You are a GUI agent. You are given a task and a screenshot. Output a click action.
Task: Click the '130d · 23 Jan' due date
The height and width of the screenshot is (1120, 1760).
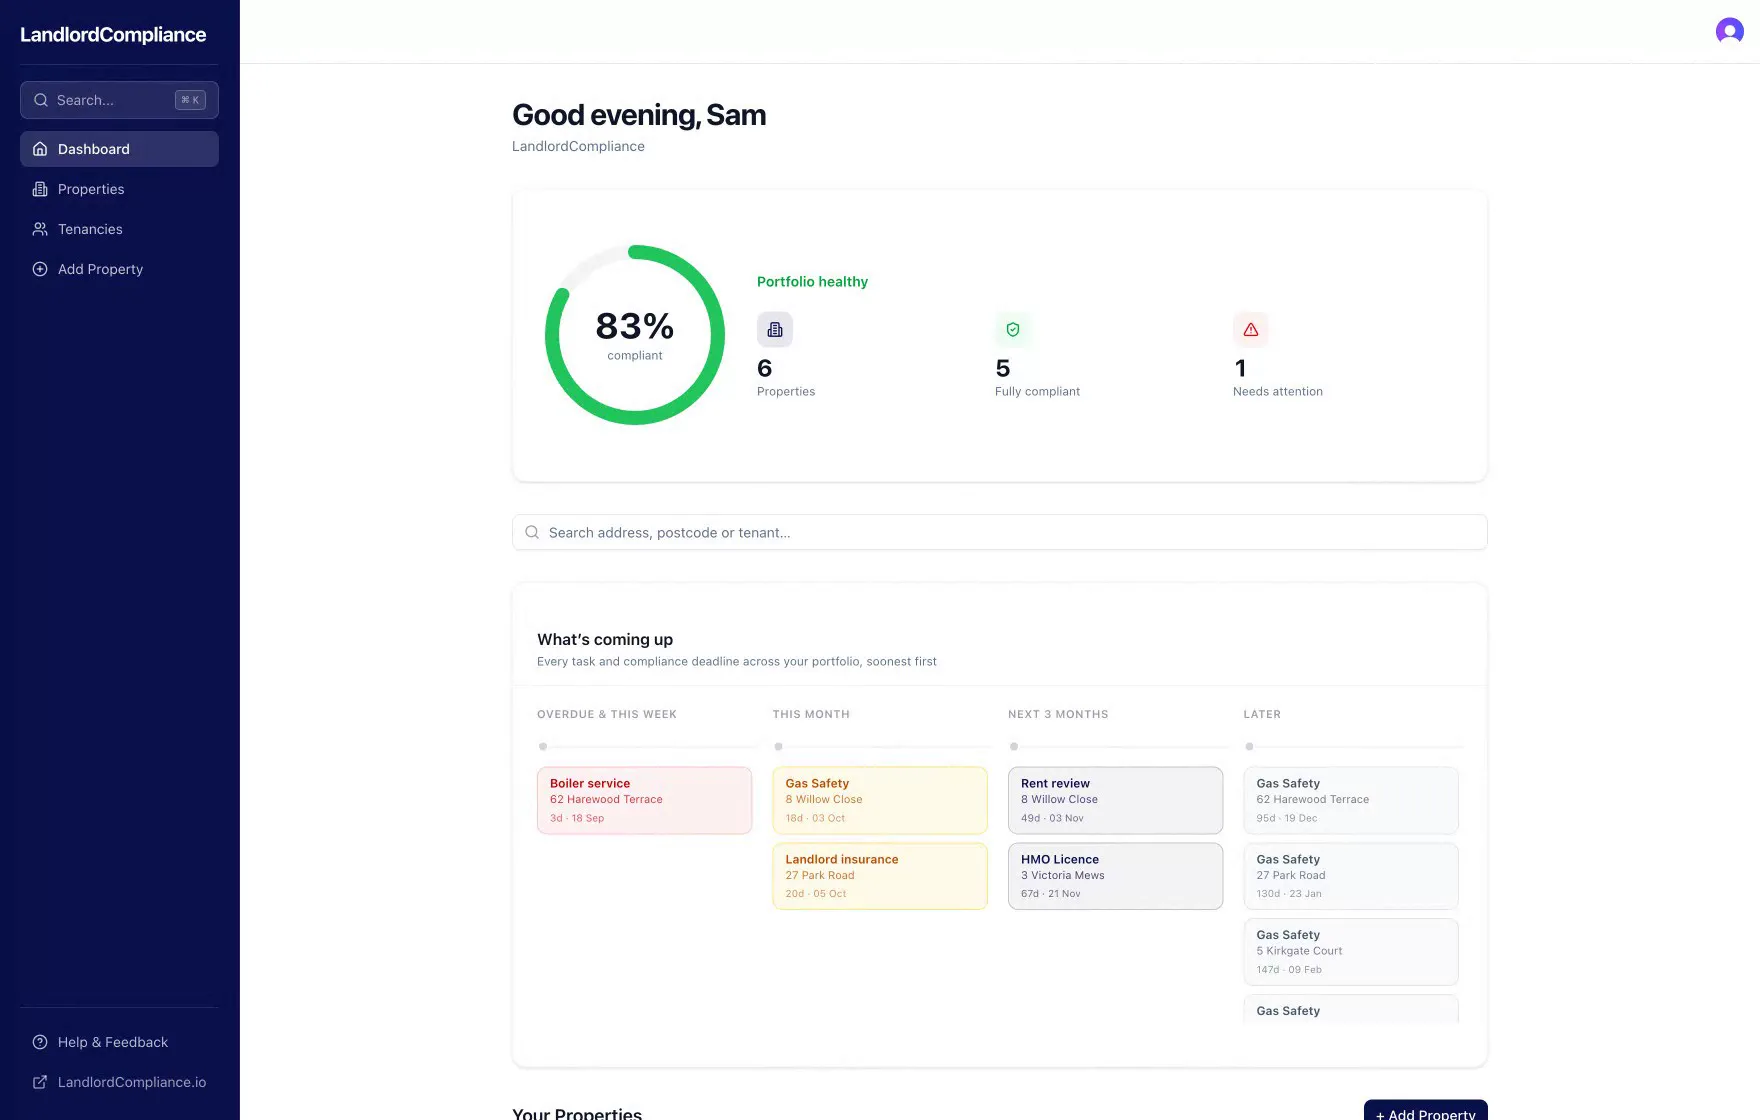[x=1289, y=894]
